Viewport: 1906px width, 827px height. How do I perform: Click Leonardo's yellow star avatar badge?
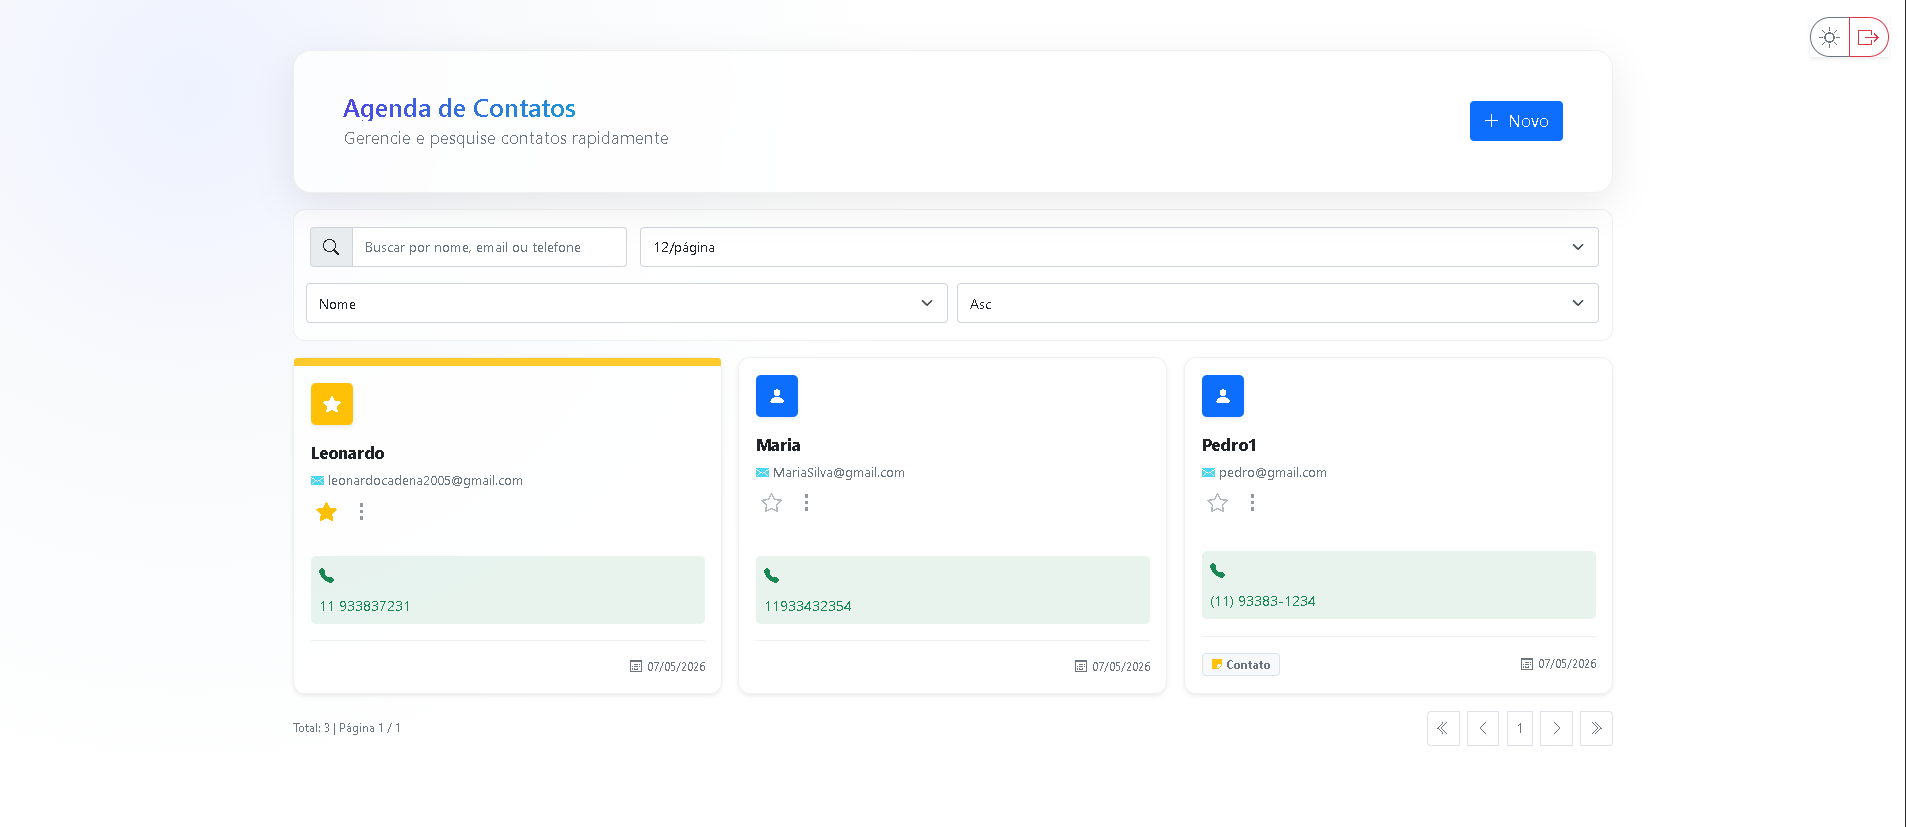point(332,404)
